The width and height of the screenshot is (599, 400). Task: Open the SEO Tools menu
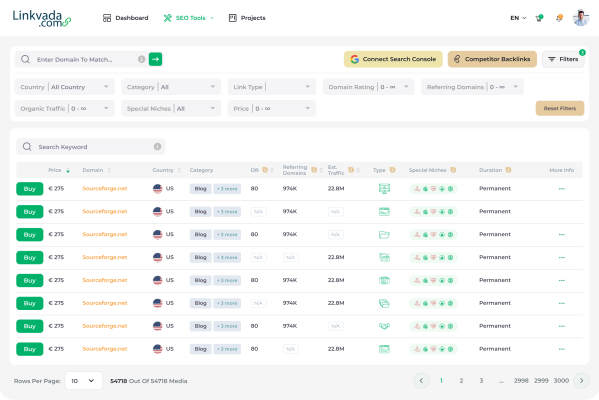pos(189,18)
